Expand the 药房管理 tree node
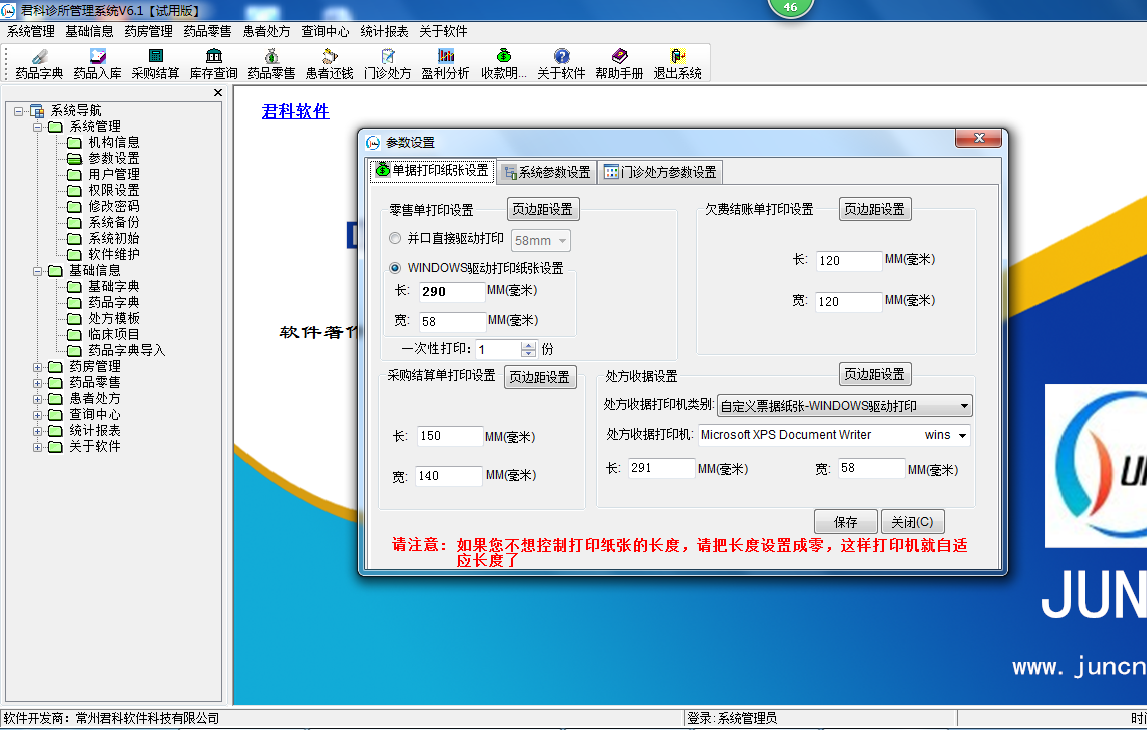This screenshot has width=1147, height=730. [x=37, y=367]
